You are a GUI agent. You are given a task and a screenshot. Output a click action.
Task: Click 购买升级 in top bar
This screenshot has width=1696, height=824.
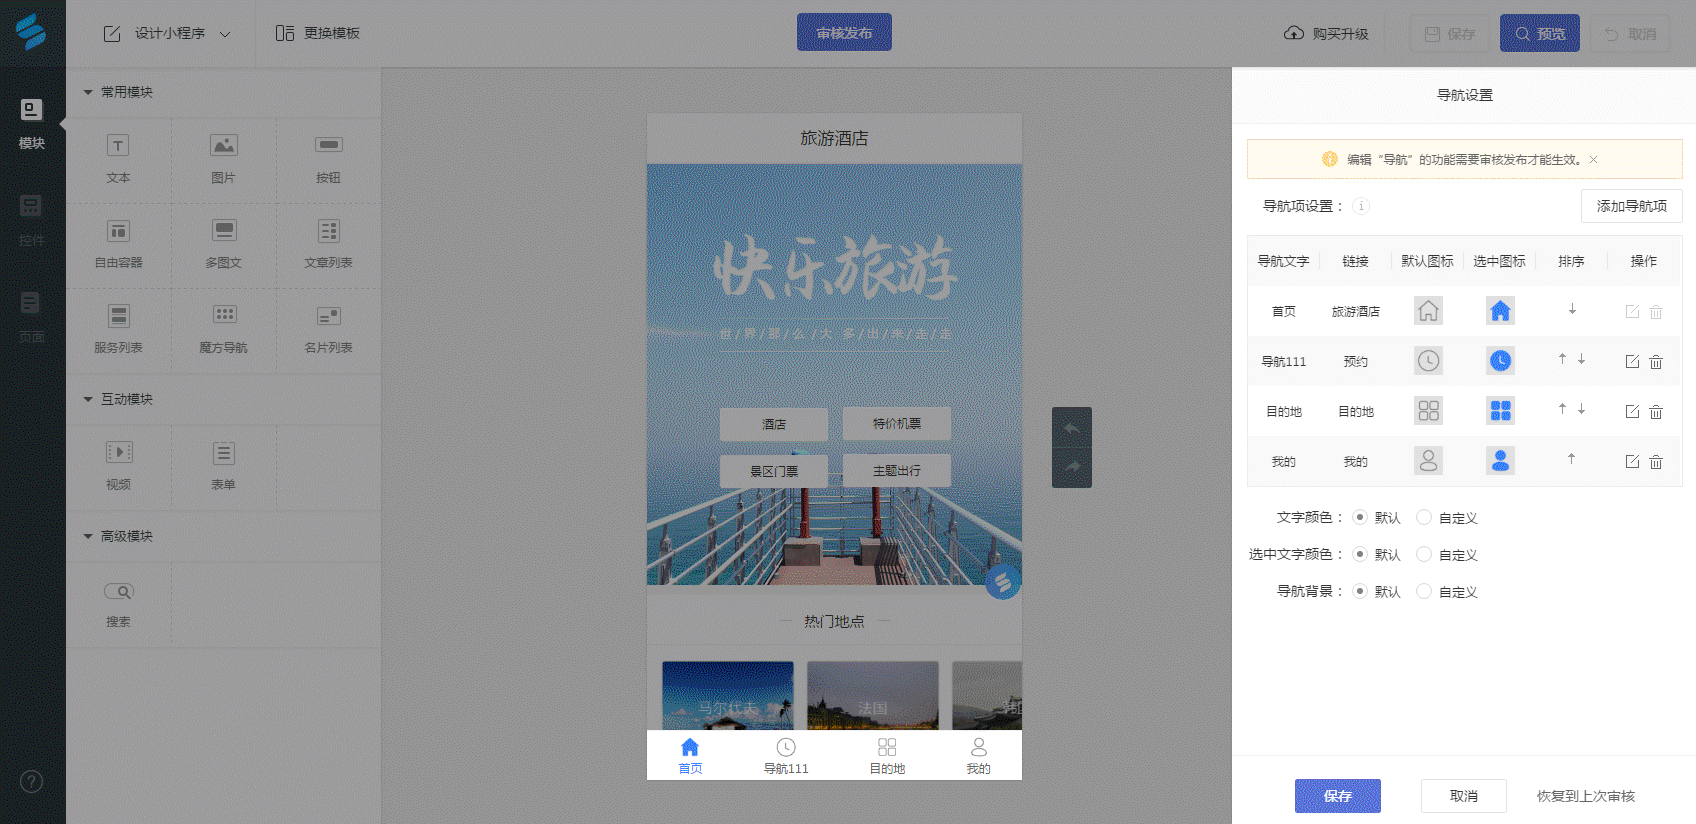tap(1326, 34)
